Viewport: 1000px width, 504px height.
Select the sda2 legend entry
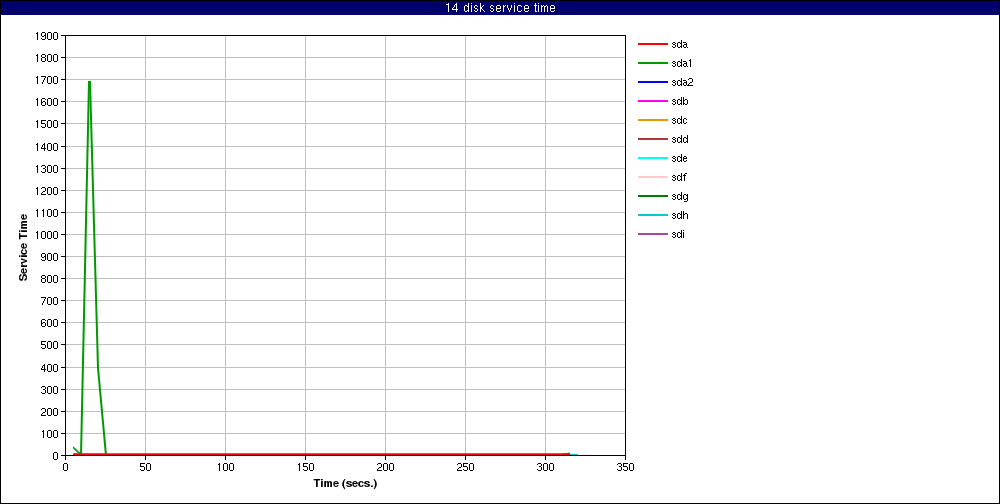point(665,82)
